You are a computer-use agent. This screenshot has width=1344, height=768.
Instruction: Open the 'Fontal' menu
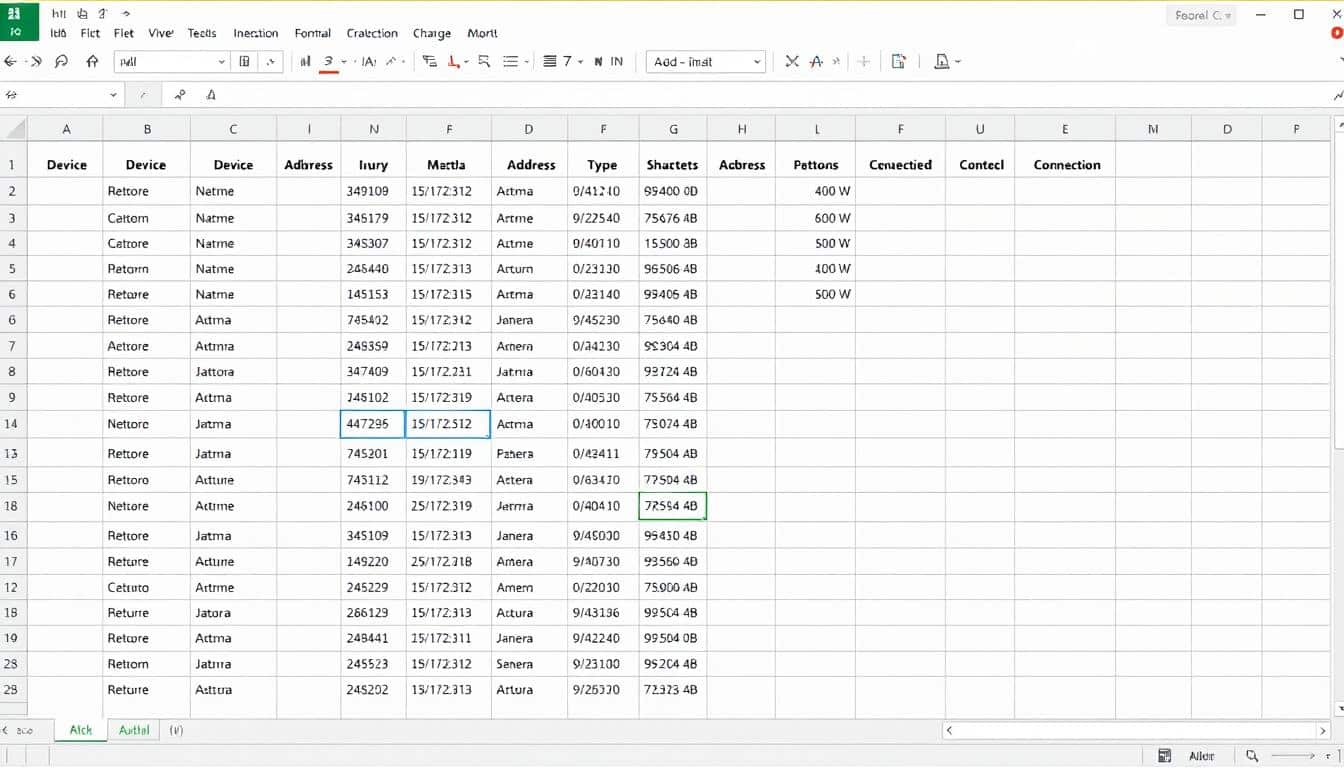coord(313,33)
